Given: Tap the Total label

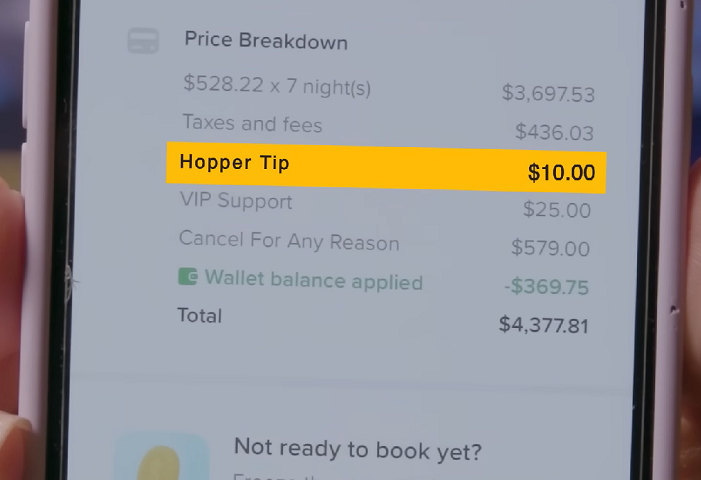Looking at the screenshot, I should (x=200, y=316).
